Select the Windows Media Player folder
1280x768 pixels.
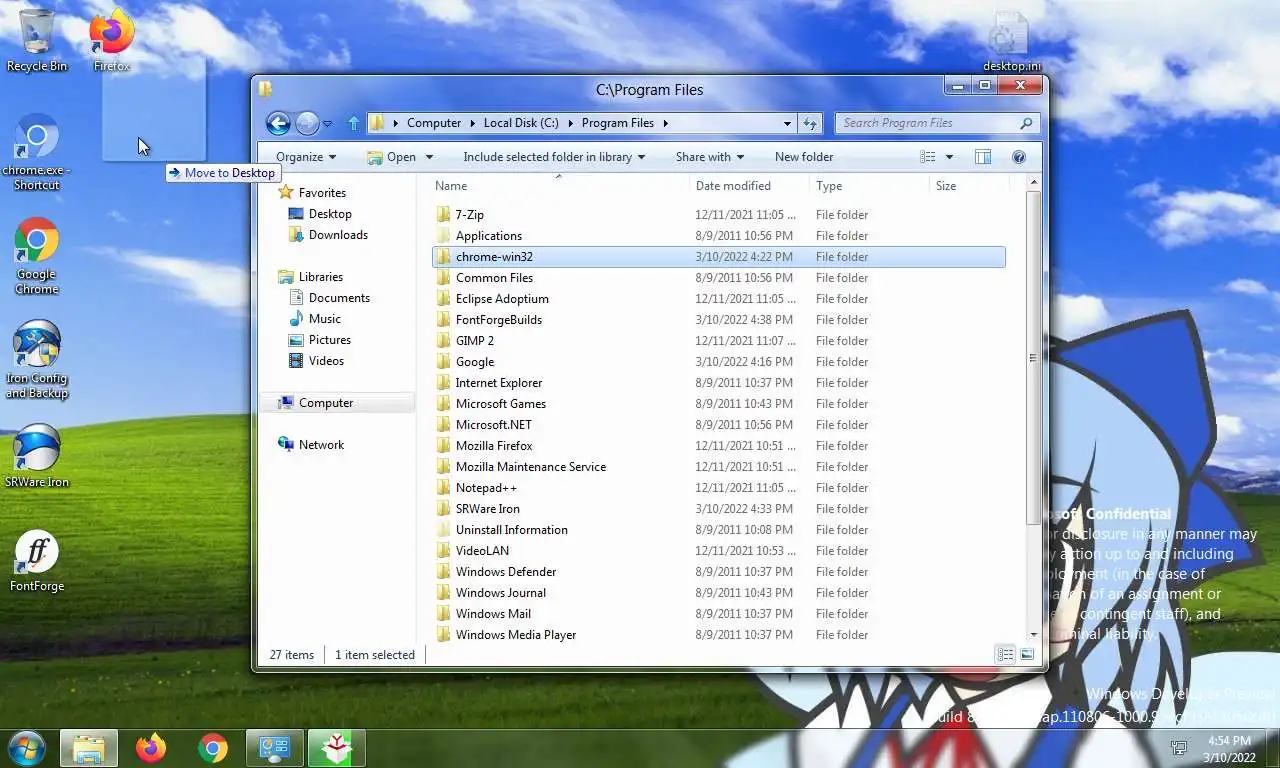[719, 635]
